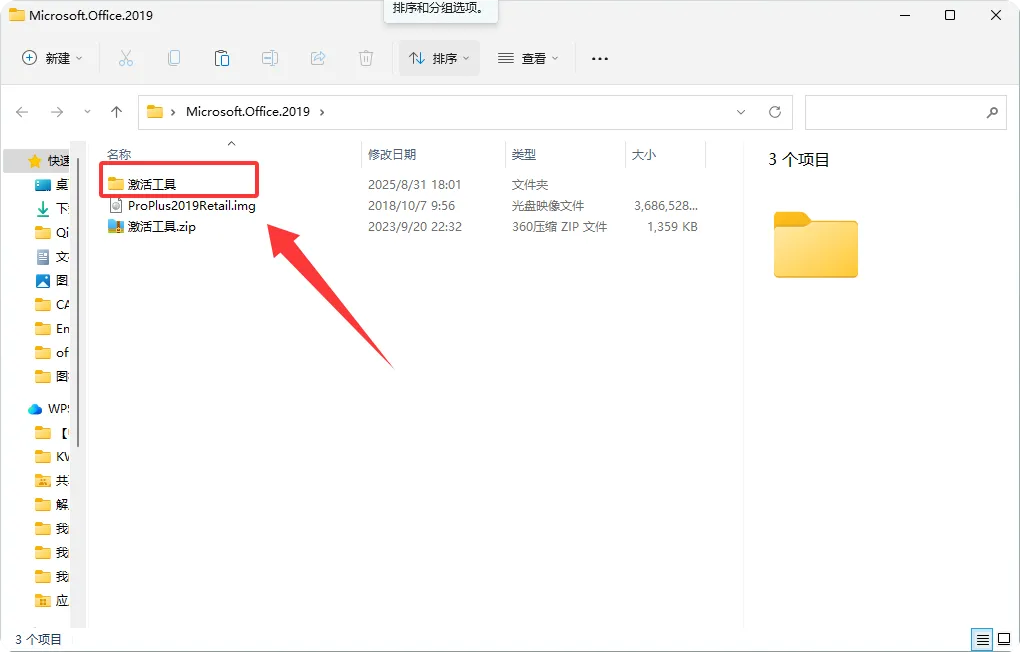Go up one folder level
This screenshot has height=652, width=1020.
point(116,112)
